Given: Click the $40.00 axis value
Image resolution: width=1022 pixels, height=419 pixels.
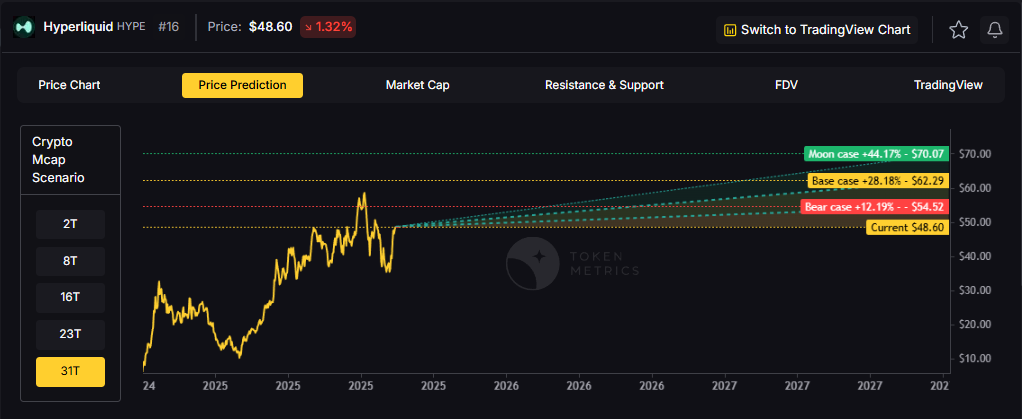Looking at the screenshot, I should [x=975, y=256].
